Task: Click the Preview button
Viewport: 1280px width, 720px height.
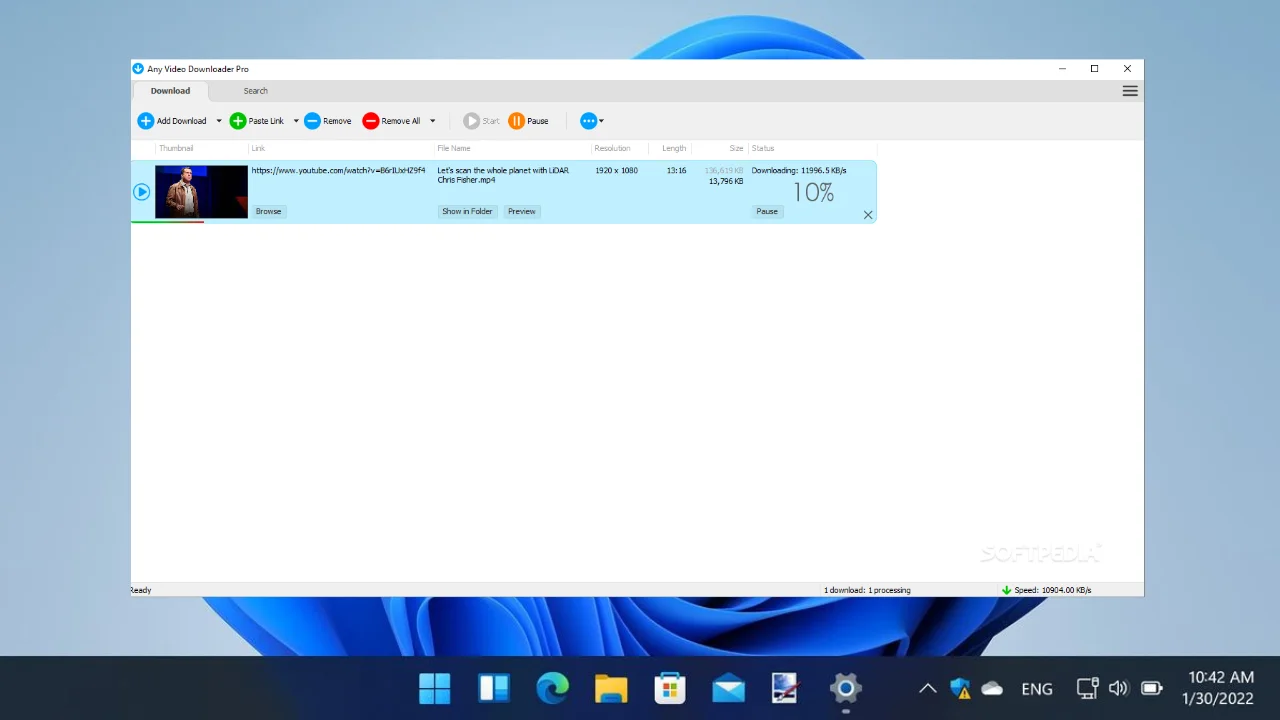Action: 522,211
